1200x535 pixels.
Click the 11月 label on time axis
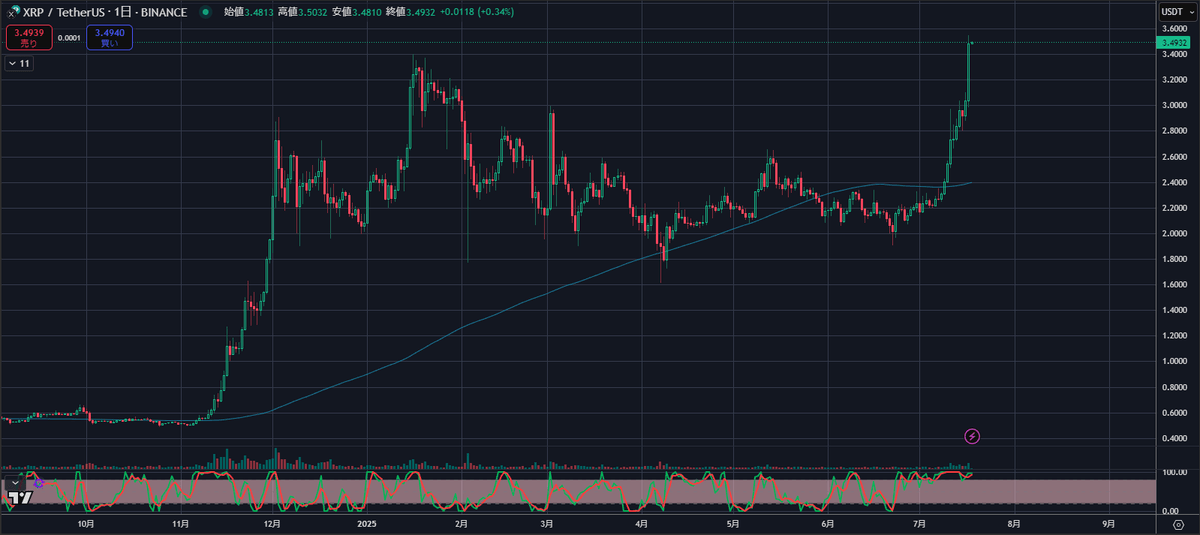[179, 523]
